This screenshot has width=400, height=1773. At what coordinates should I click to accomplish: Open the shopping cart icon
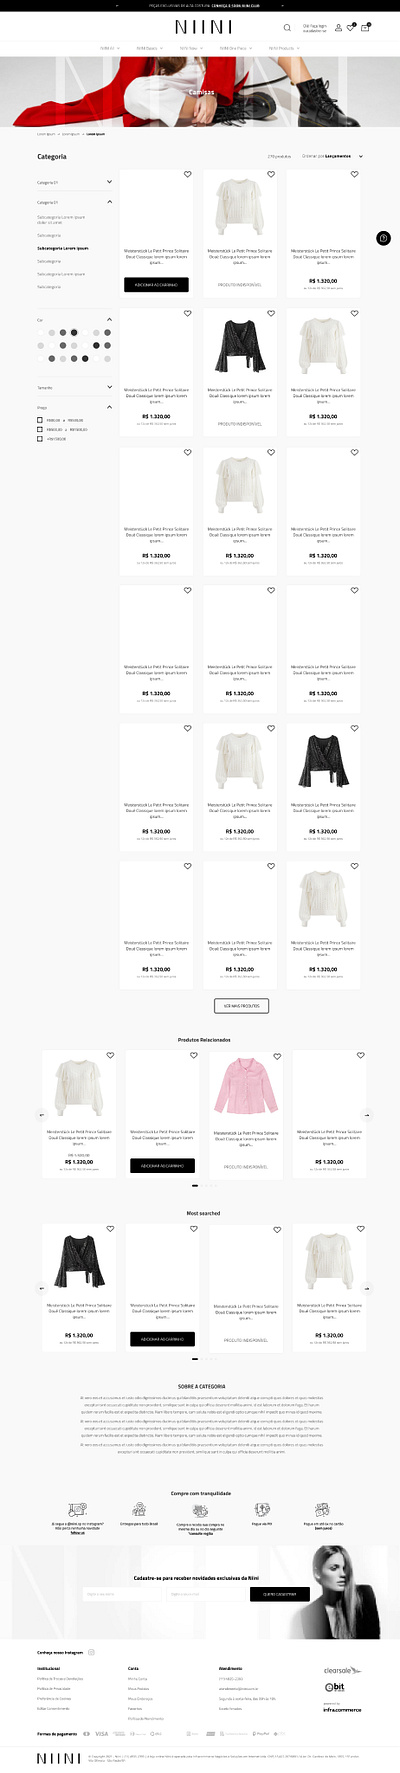[365, 27]
